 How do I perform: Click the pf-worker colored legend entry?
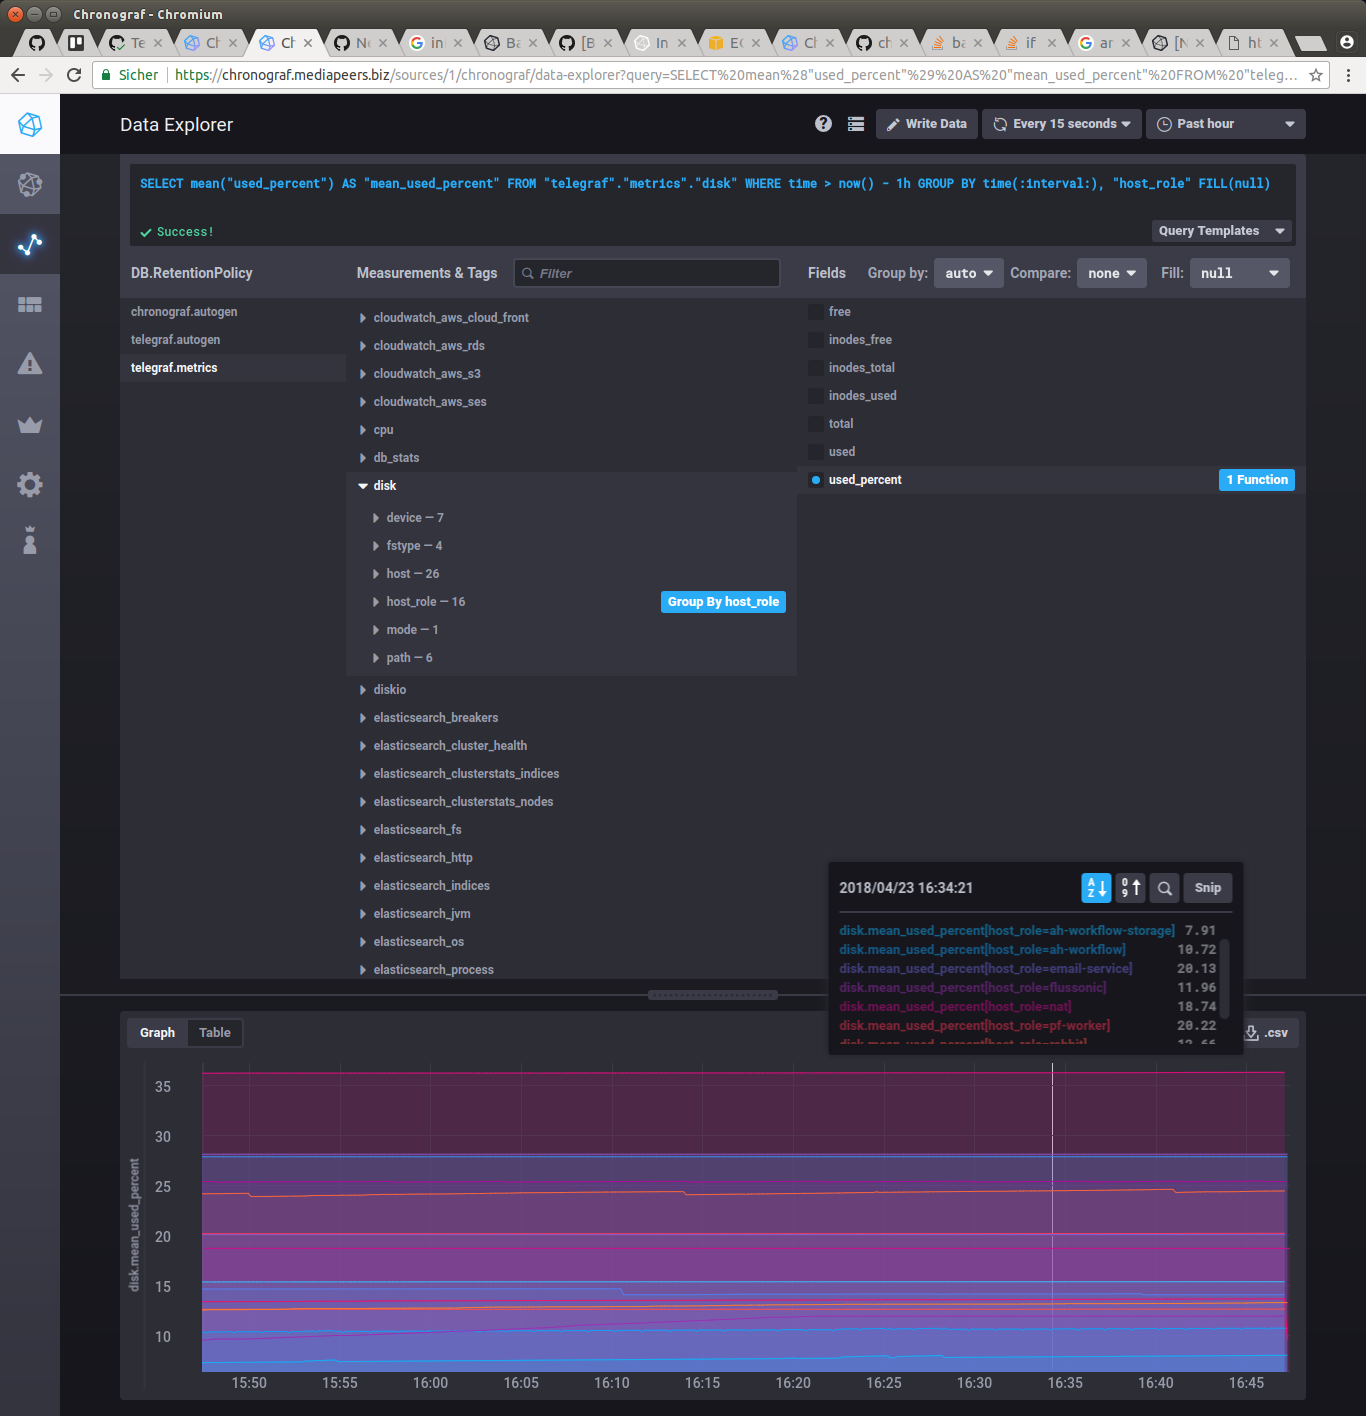[974, 1025]
